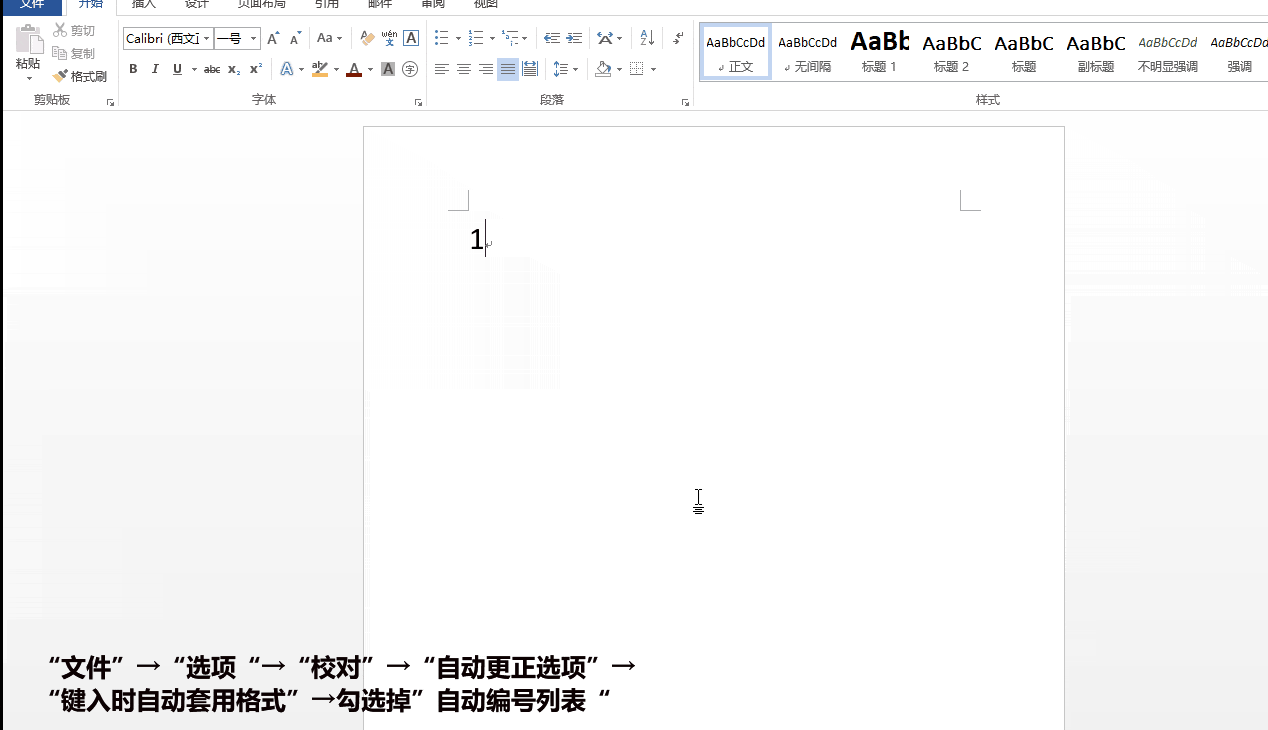The height and width of the screenshot is (730, 1268).
Task: Expand the borders dropdown arrow
Action: pos(653,69)
